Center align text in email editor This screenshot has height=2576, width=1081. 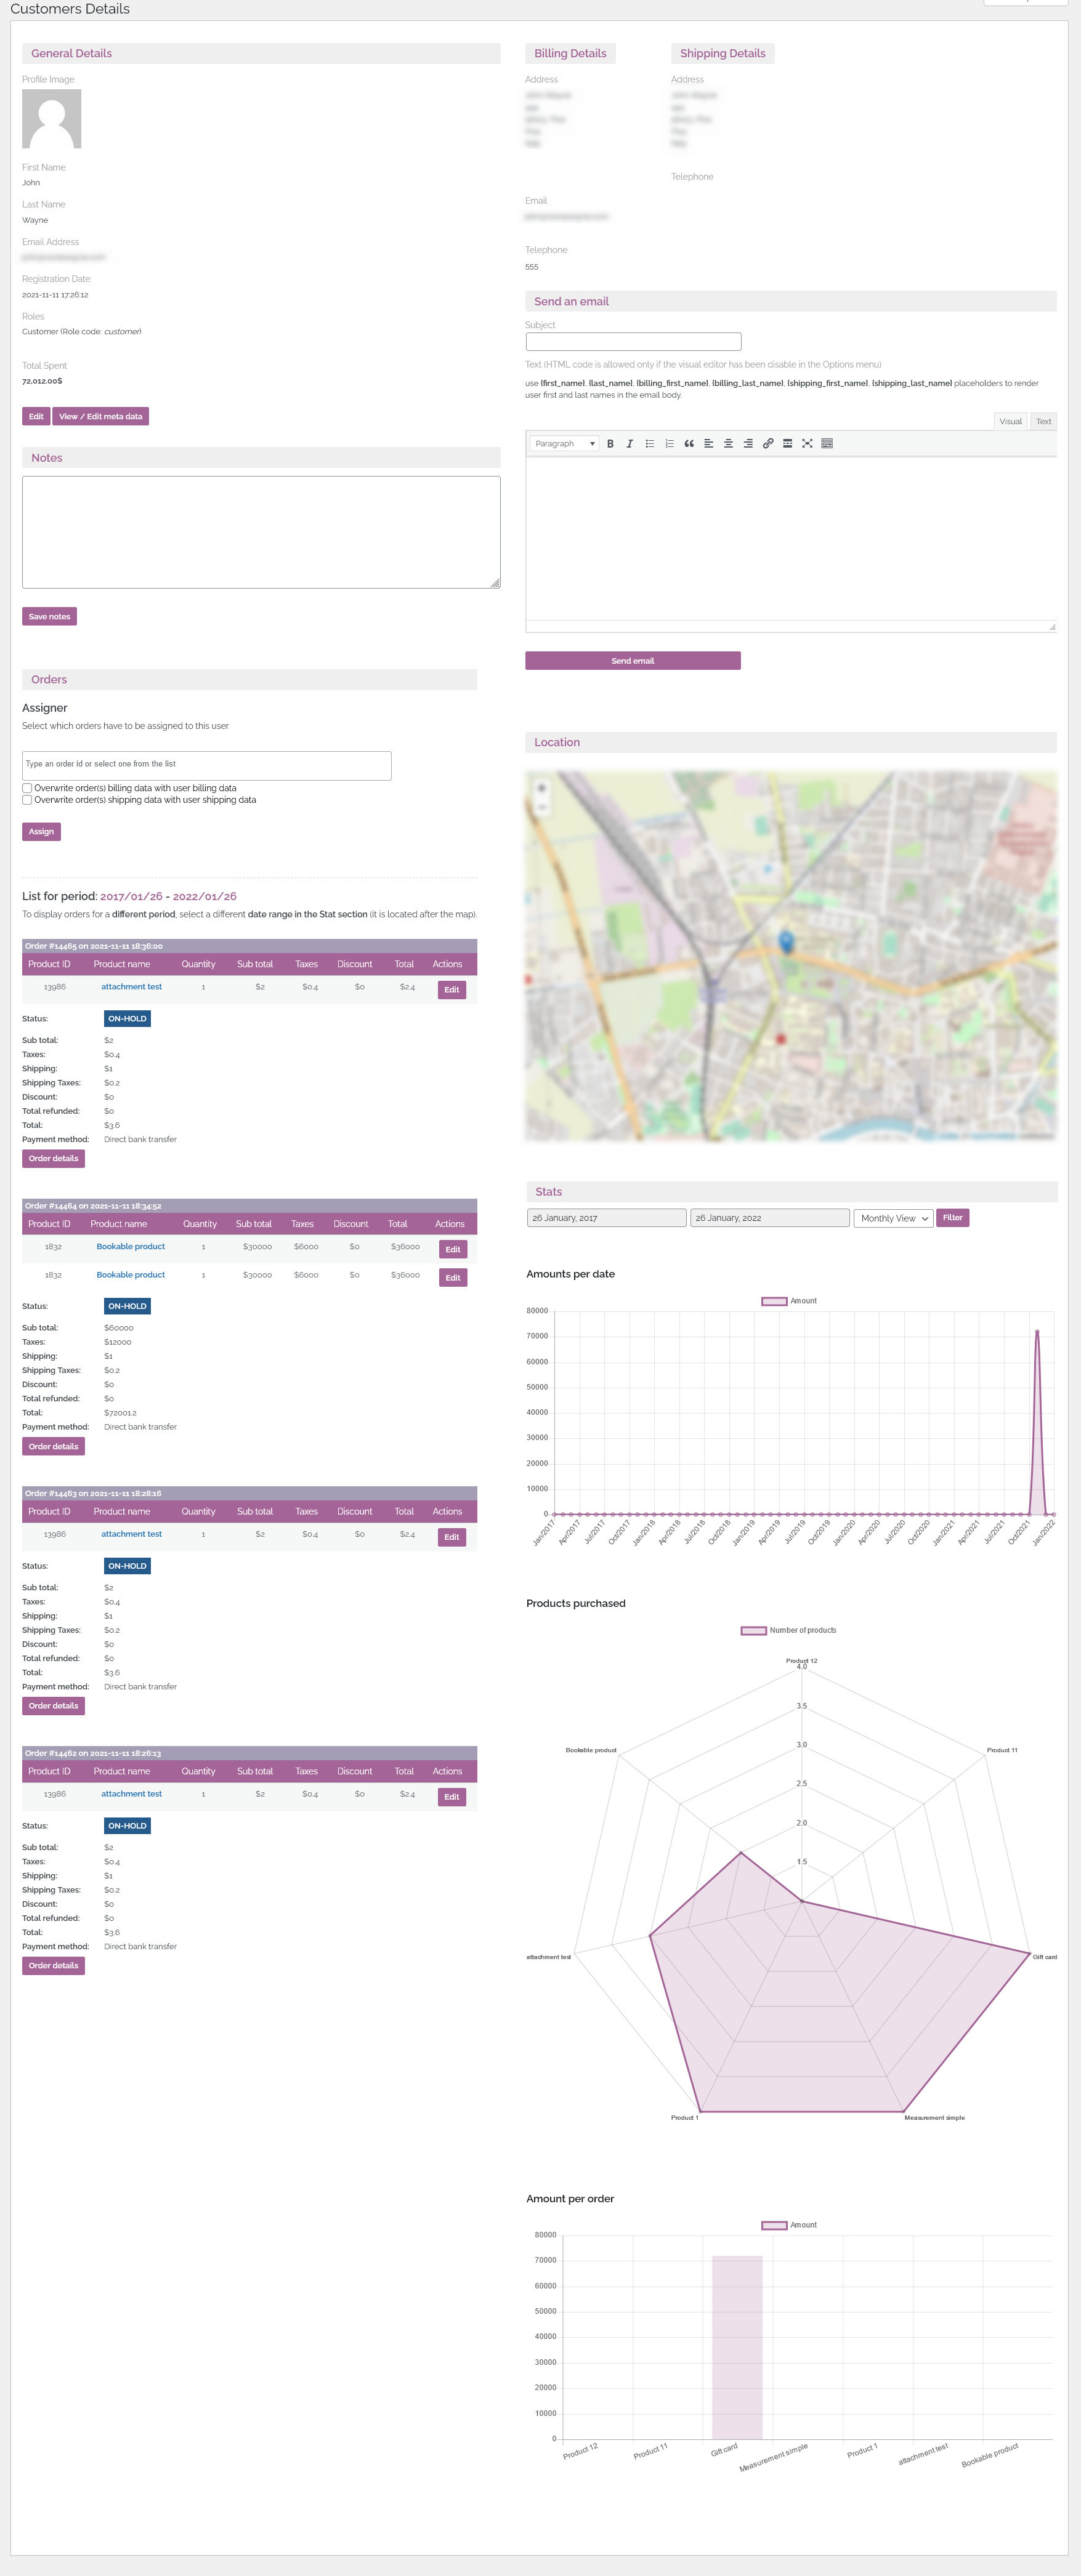[728, 444]
